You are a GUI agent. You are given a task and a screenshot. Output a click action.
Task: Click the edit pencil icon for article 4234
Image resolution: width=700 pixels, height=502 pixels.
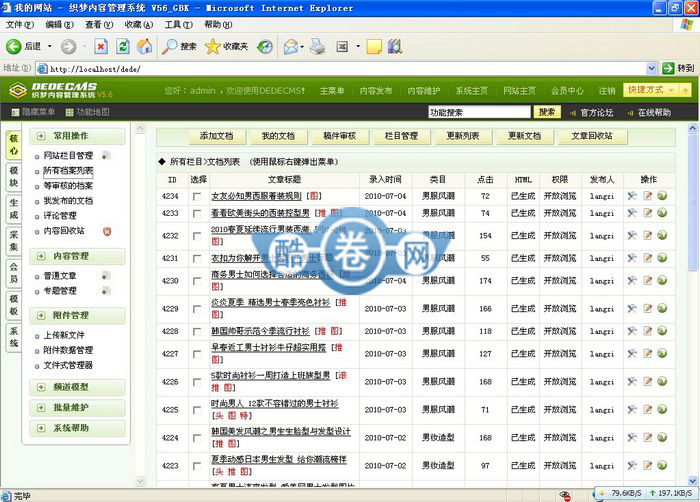point(647,196)
